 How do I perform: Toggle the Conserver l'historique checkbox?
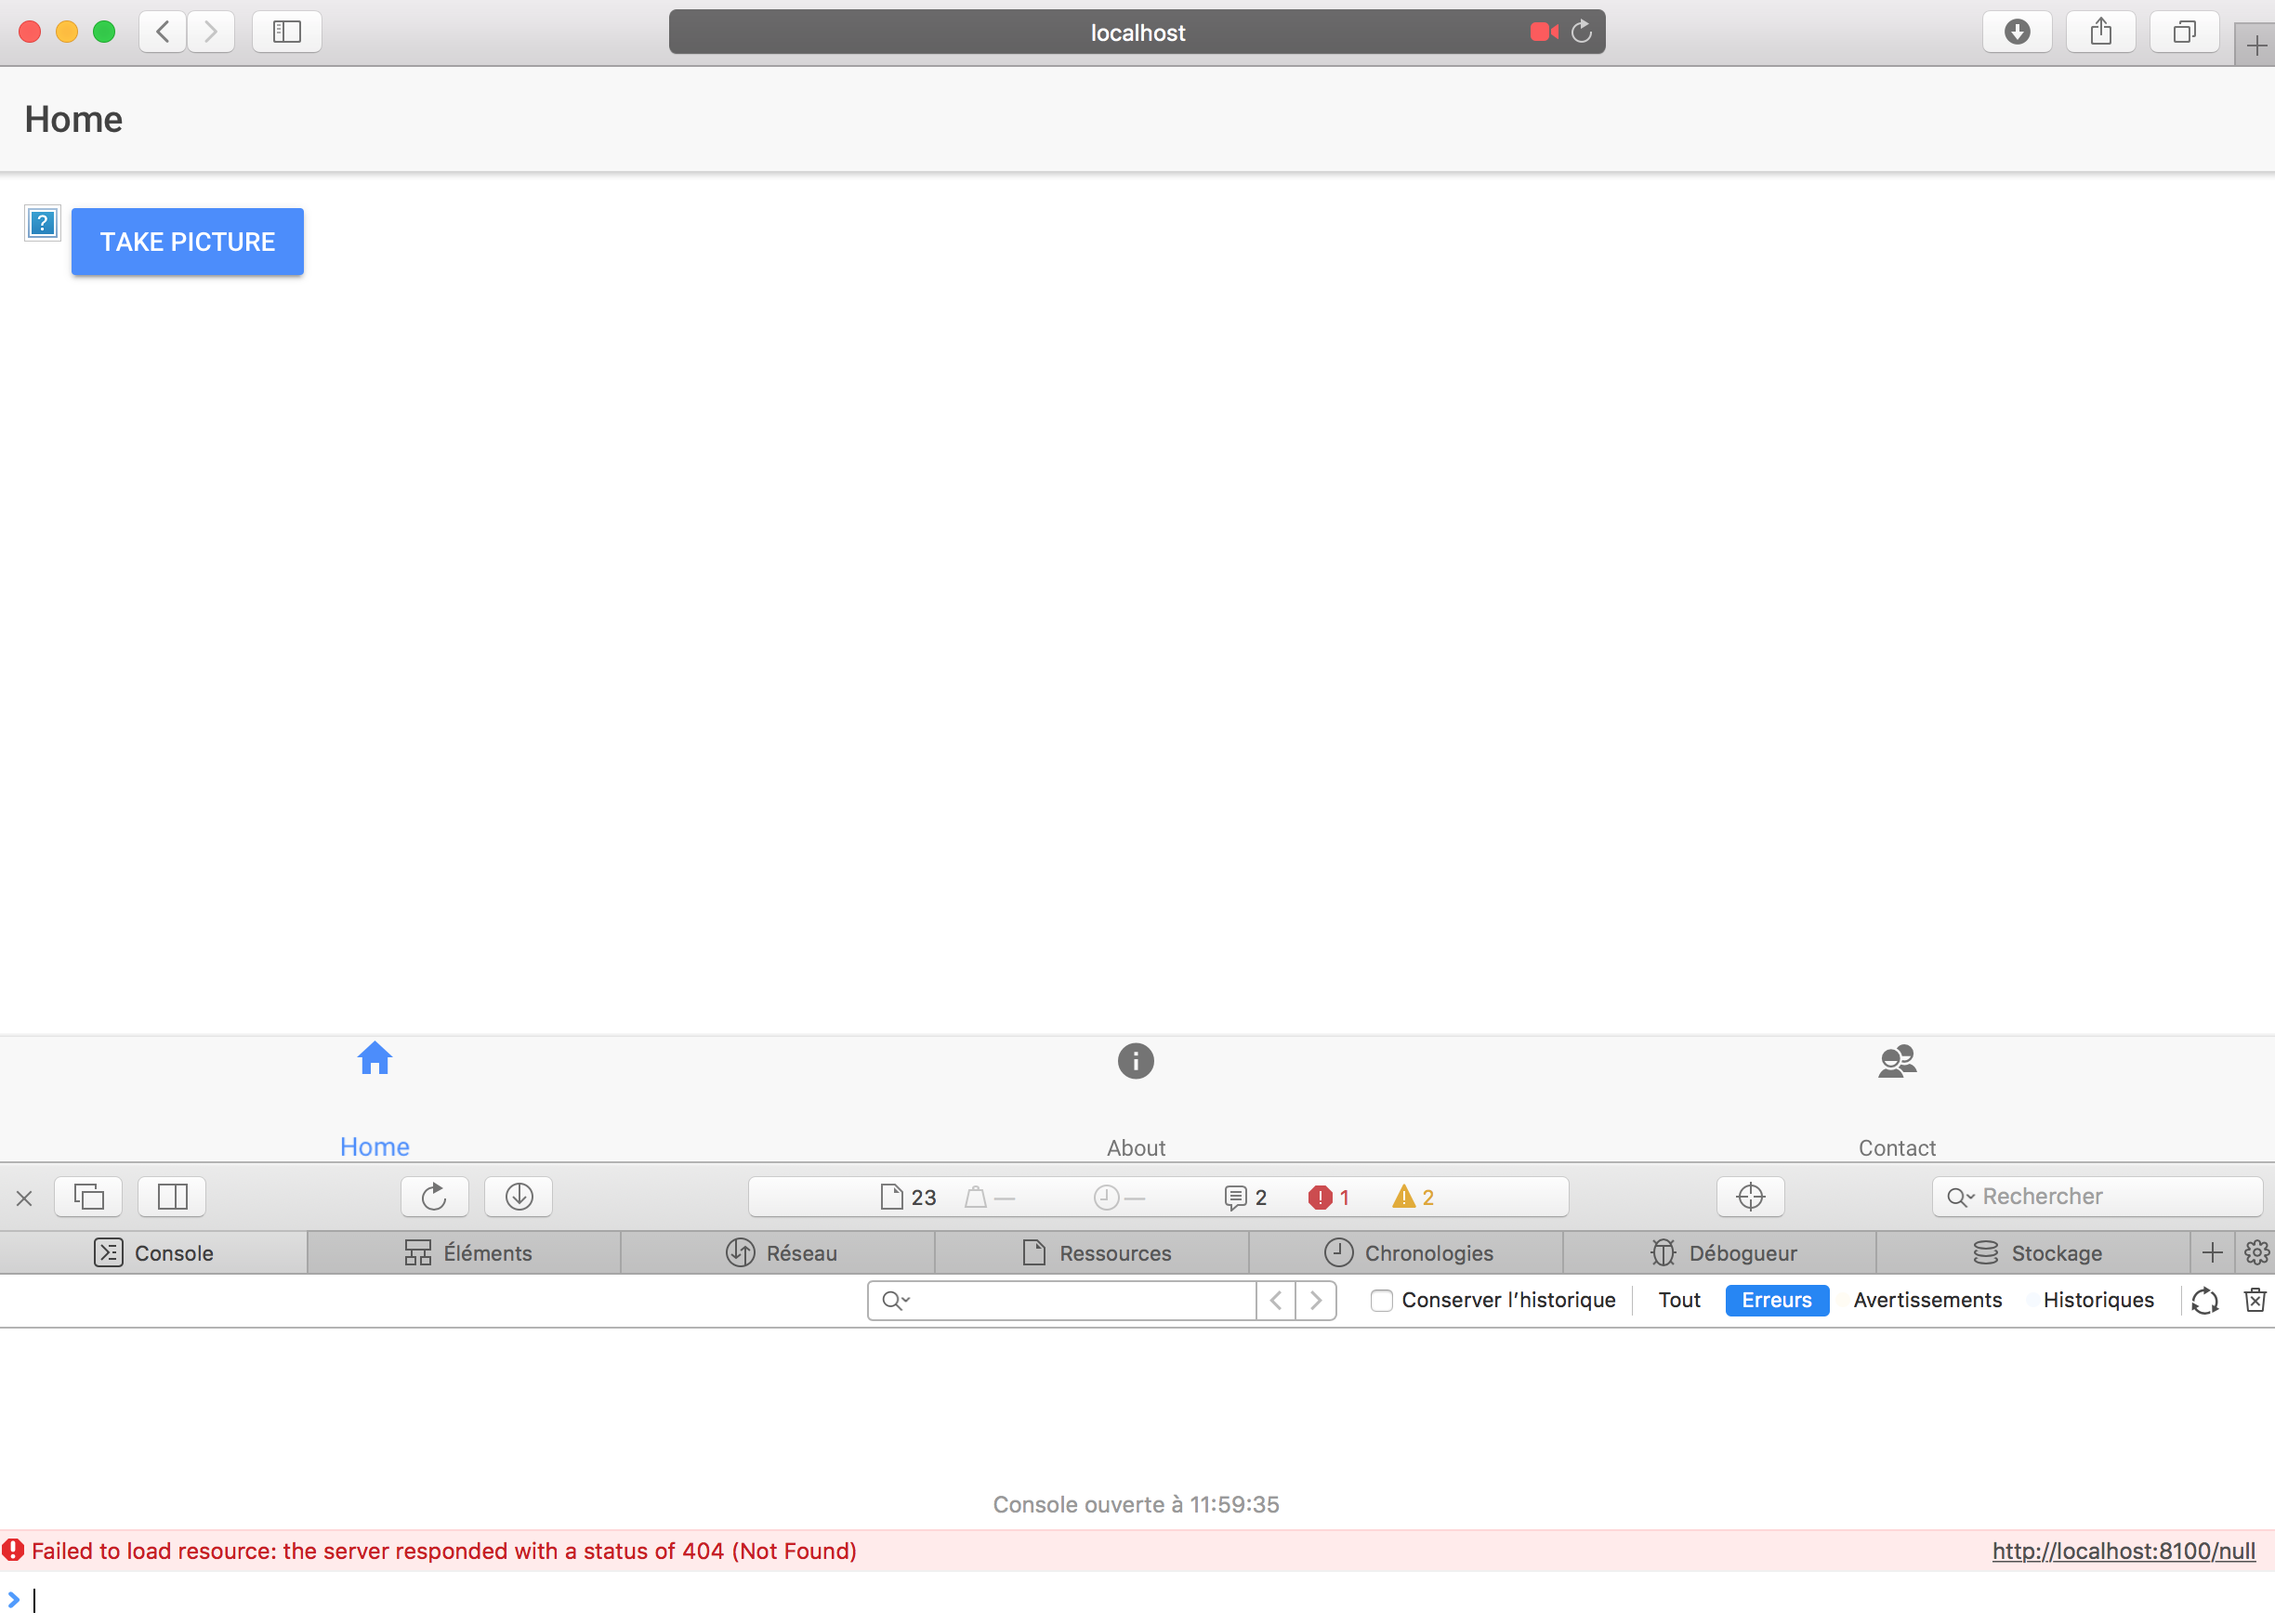pyautogui.click(x=1381, y=1300)
